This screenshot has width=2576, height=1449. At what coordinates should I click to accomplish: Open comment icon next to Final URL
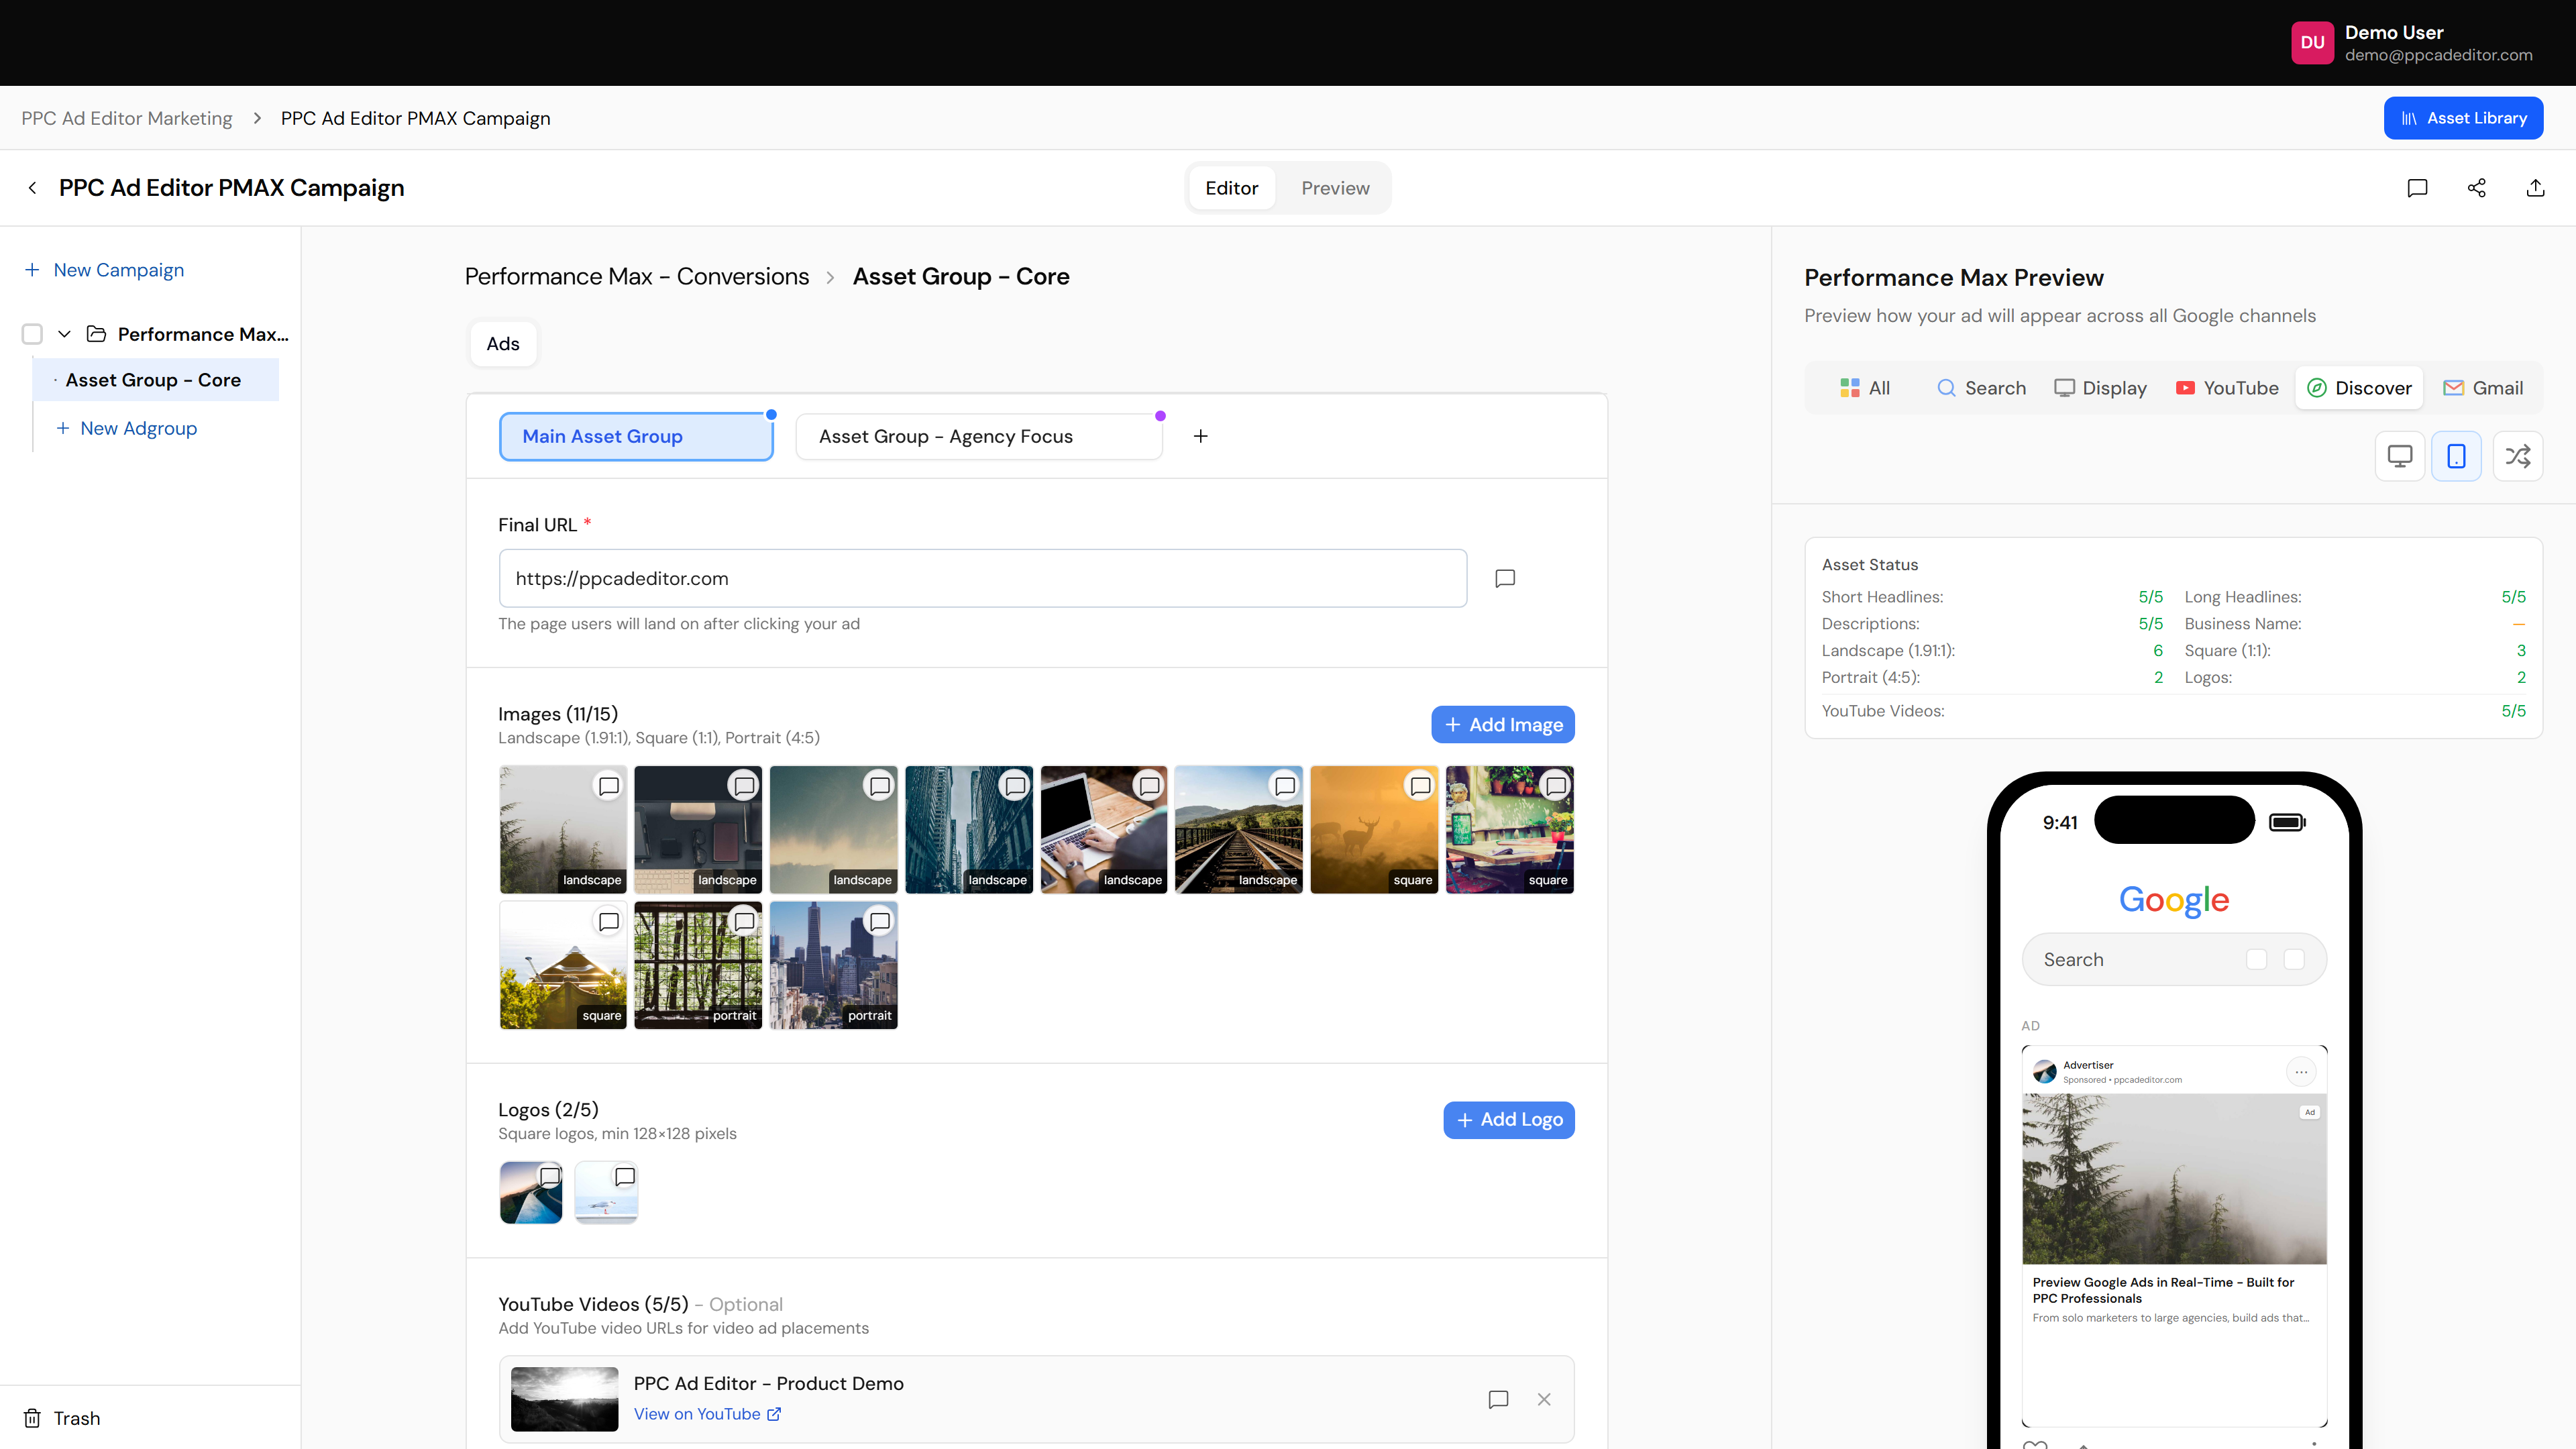pos(1504,578)
